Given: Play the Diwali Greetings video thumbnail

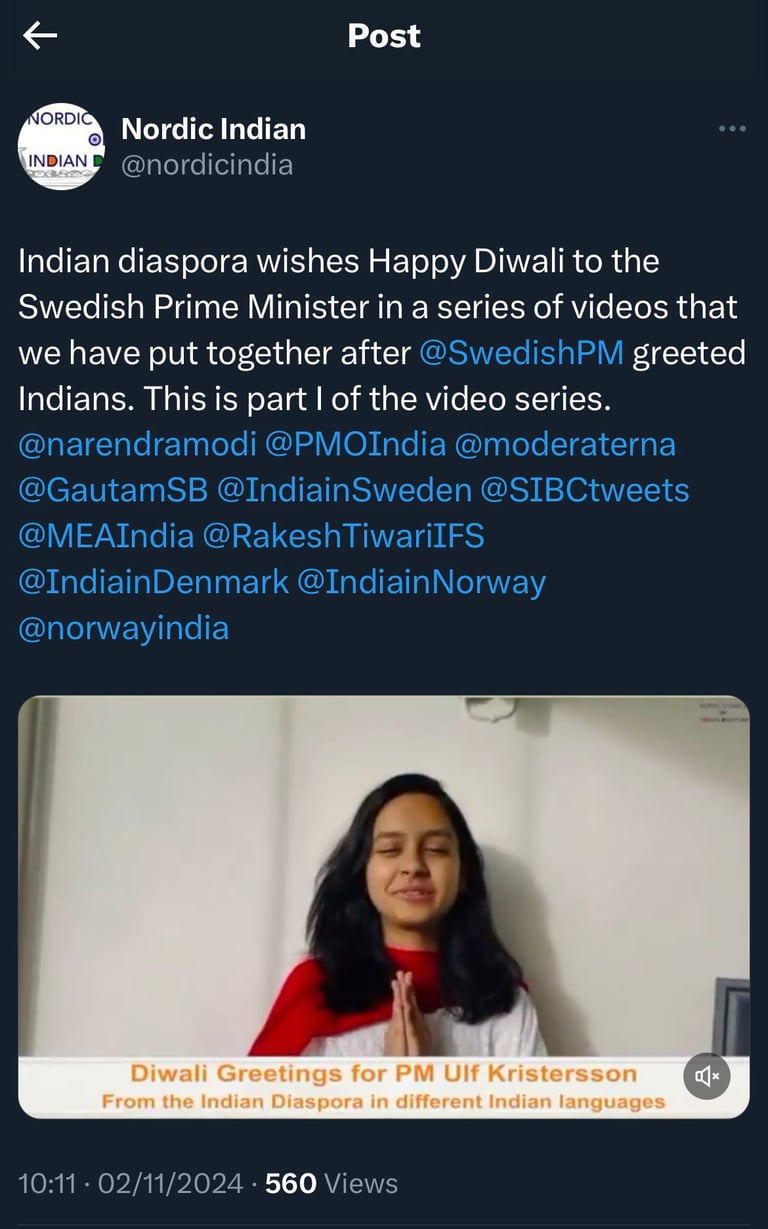Looking at the screenshot, I should (x=384, y=906).
